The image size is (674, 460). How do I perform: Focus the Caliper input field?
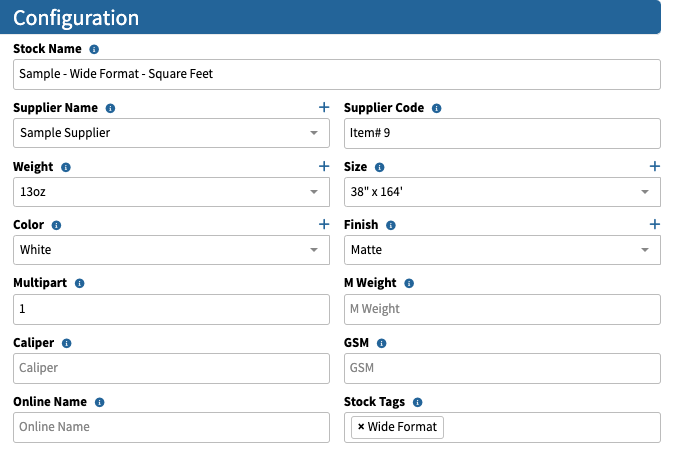pos(172,368)
